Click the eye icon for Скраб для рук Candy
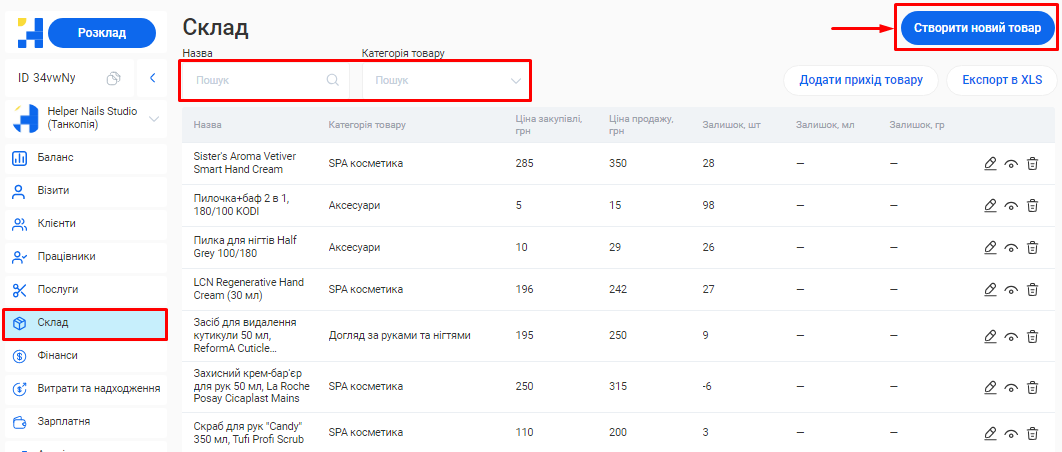 (1011, 434)
